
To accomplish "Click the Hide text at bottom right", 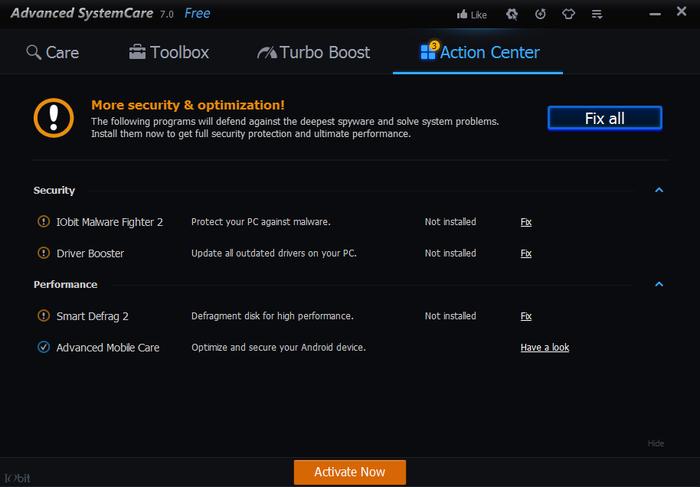I will pyautogui.click(x=656, y=443).
